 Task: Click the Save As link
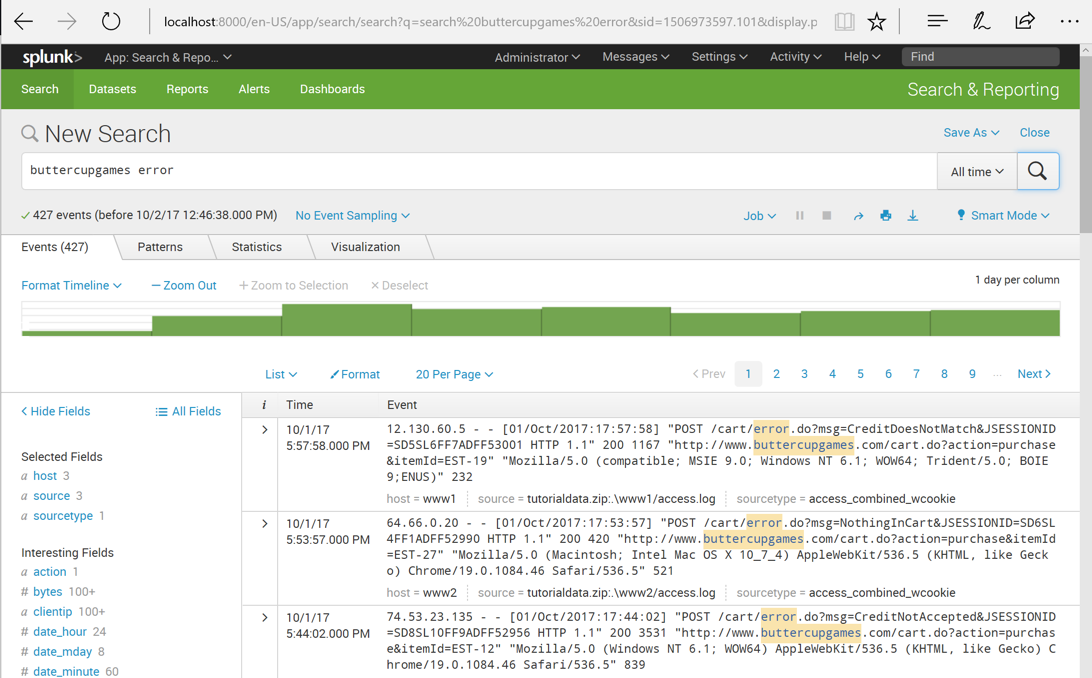click(970, 133)
